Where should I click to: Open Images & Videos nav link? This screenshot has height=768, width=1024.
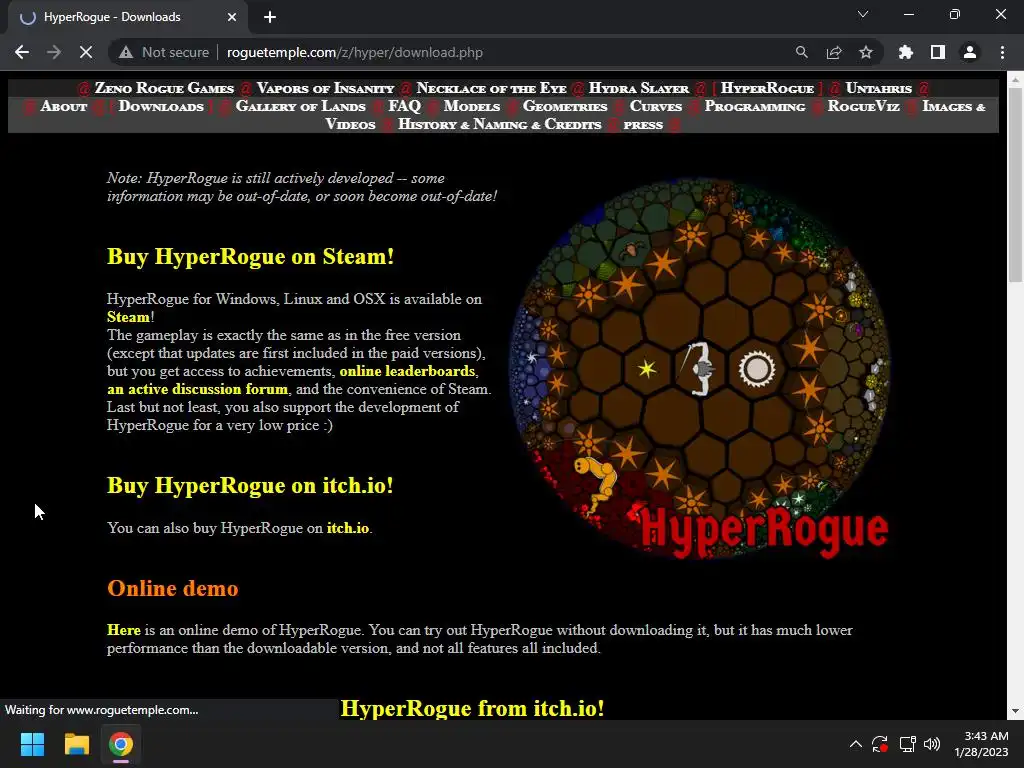coord(953,106)
